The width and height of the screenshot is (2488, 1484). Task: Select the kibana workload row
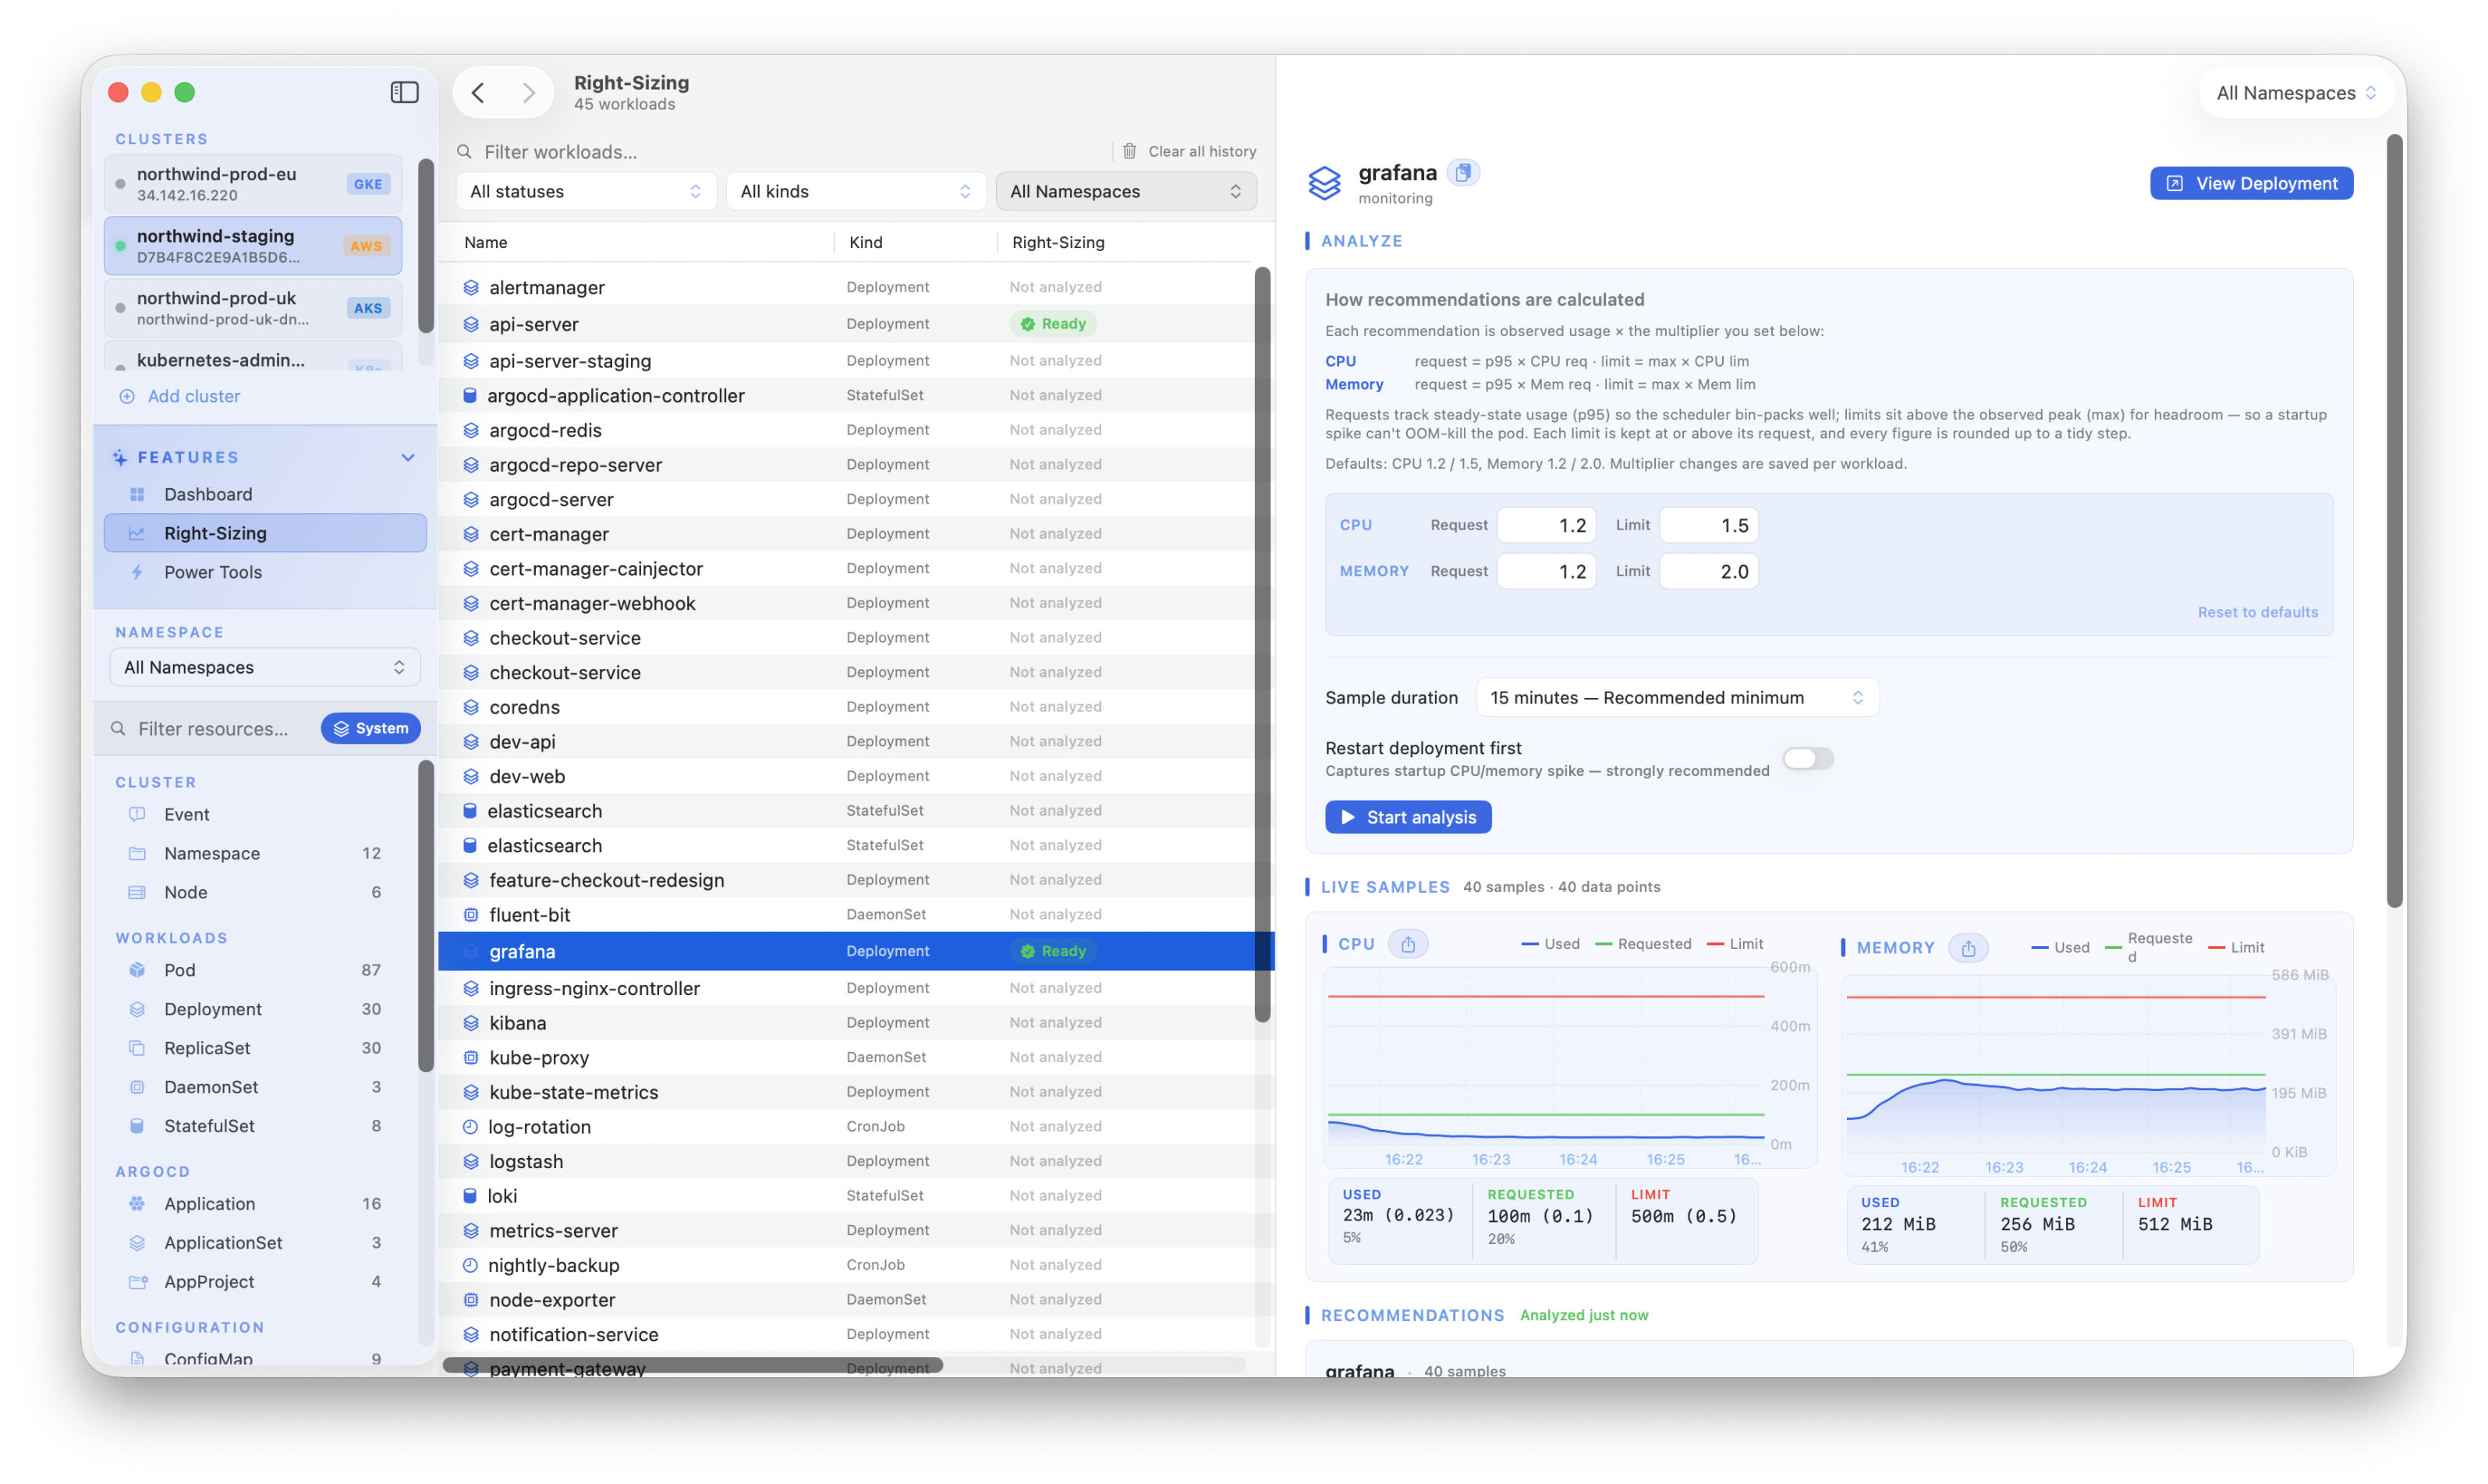point(846,1023)
